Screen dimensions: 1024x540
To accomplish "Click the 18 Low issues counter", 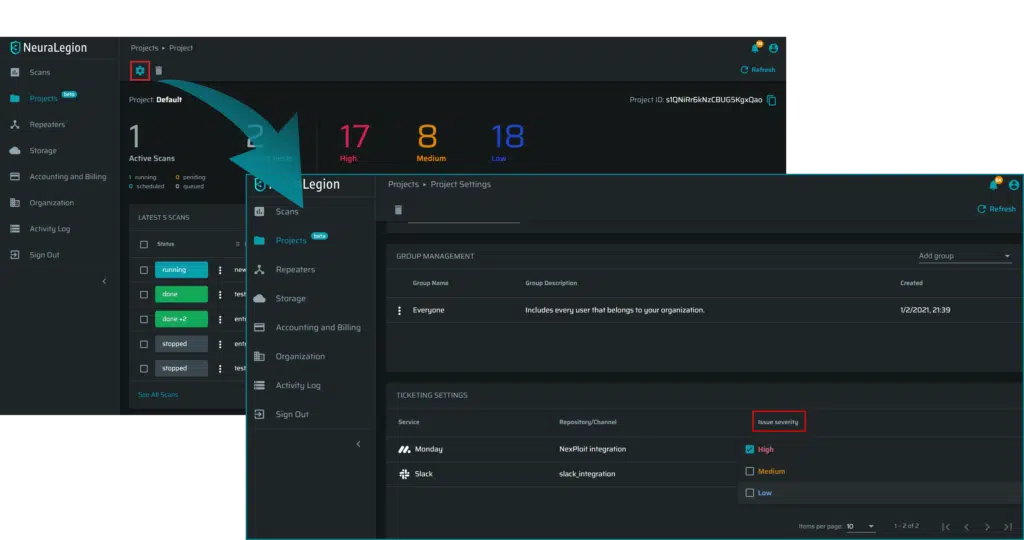I will tap(507, 142).
